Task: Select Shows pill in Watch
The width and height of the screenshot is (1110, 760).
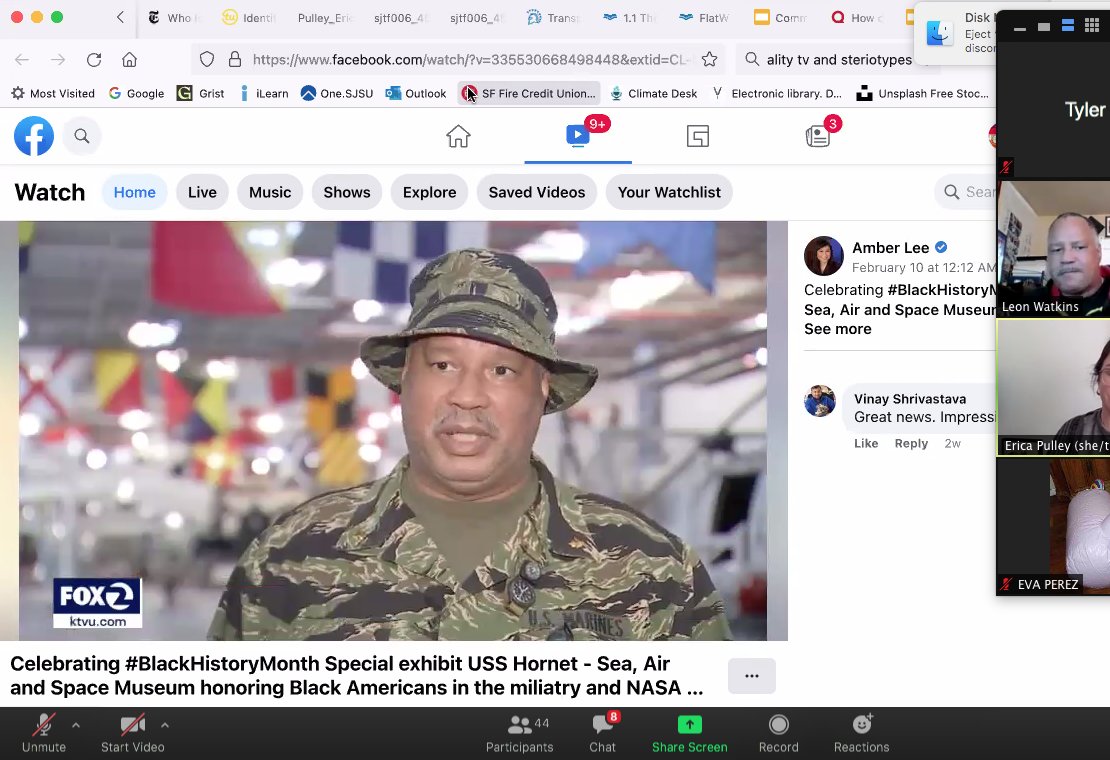Action: (x=347, y=192)
